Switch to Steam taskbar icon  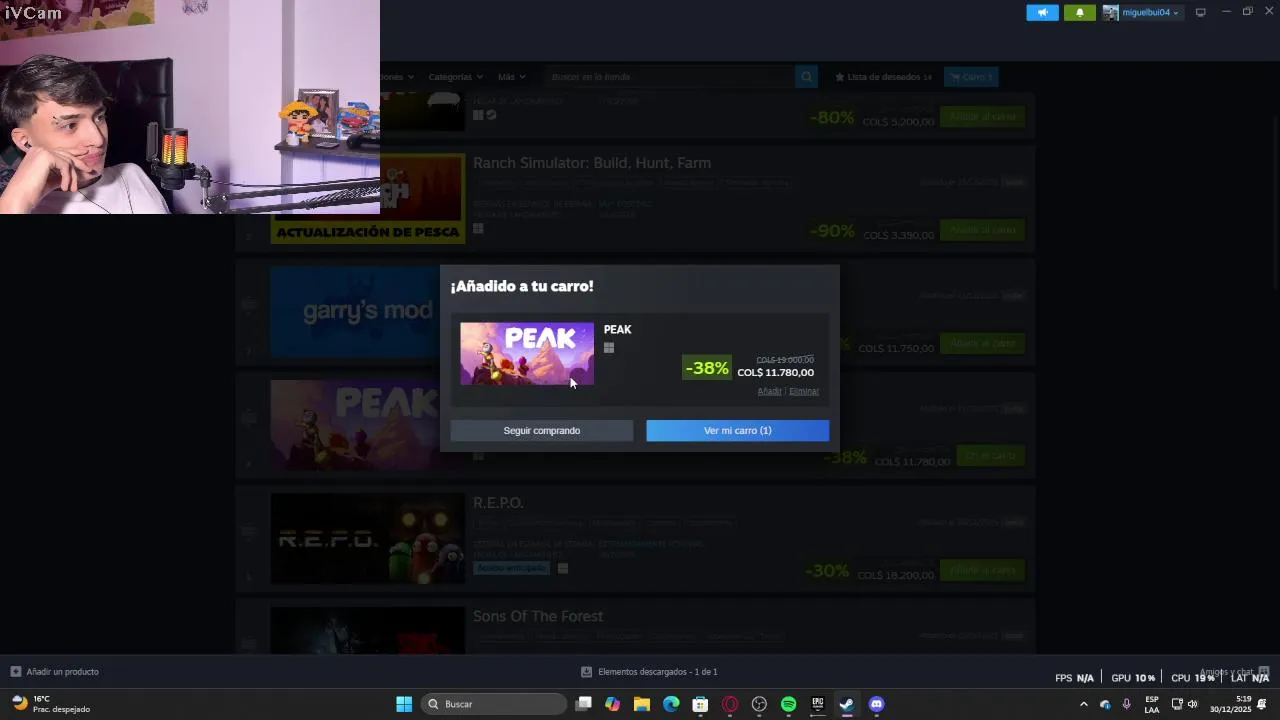[x=847, y=704]
